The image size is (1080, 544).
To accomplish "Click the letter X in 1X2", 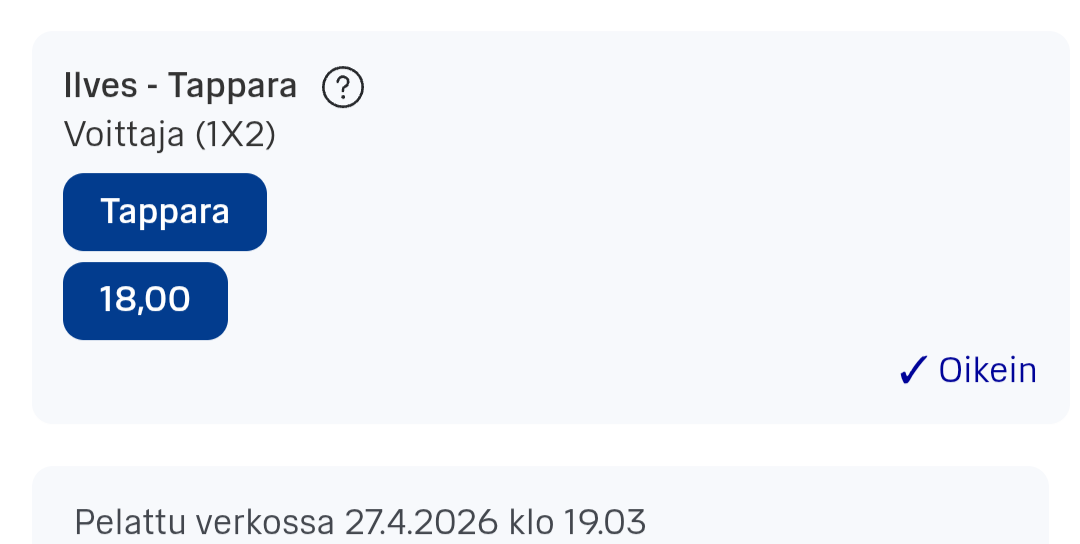I will tap(234, 134).
